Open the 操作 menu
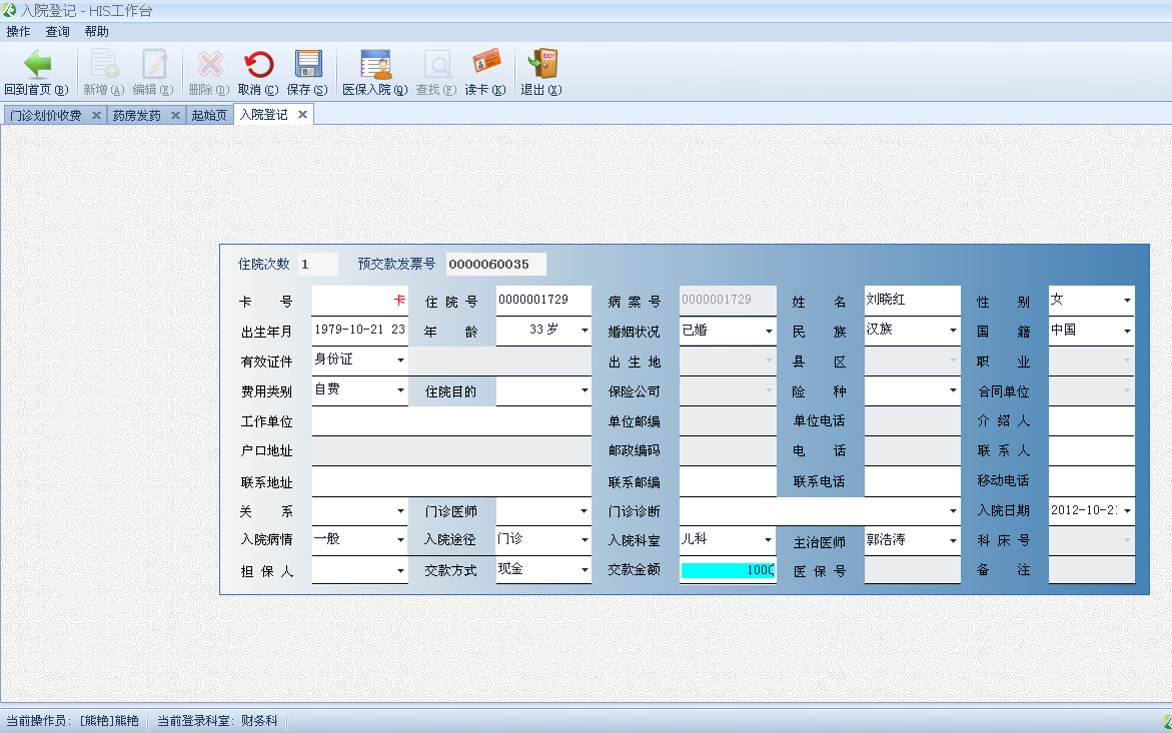The image size is (1172, 733). [18, 31]
